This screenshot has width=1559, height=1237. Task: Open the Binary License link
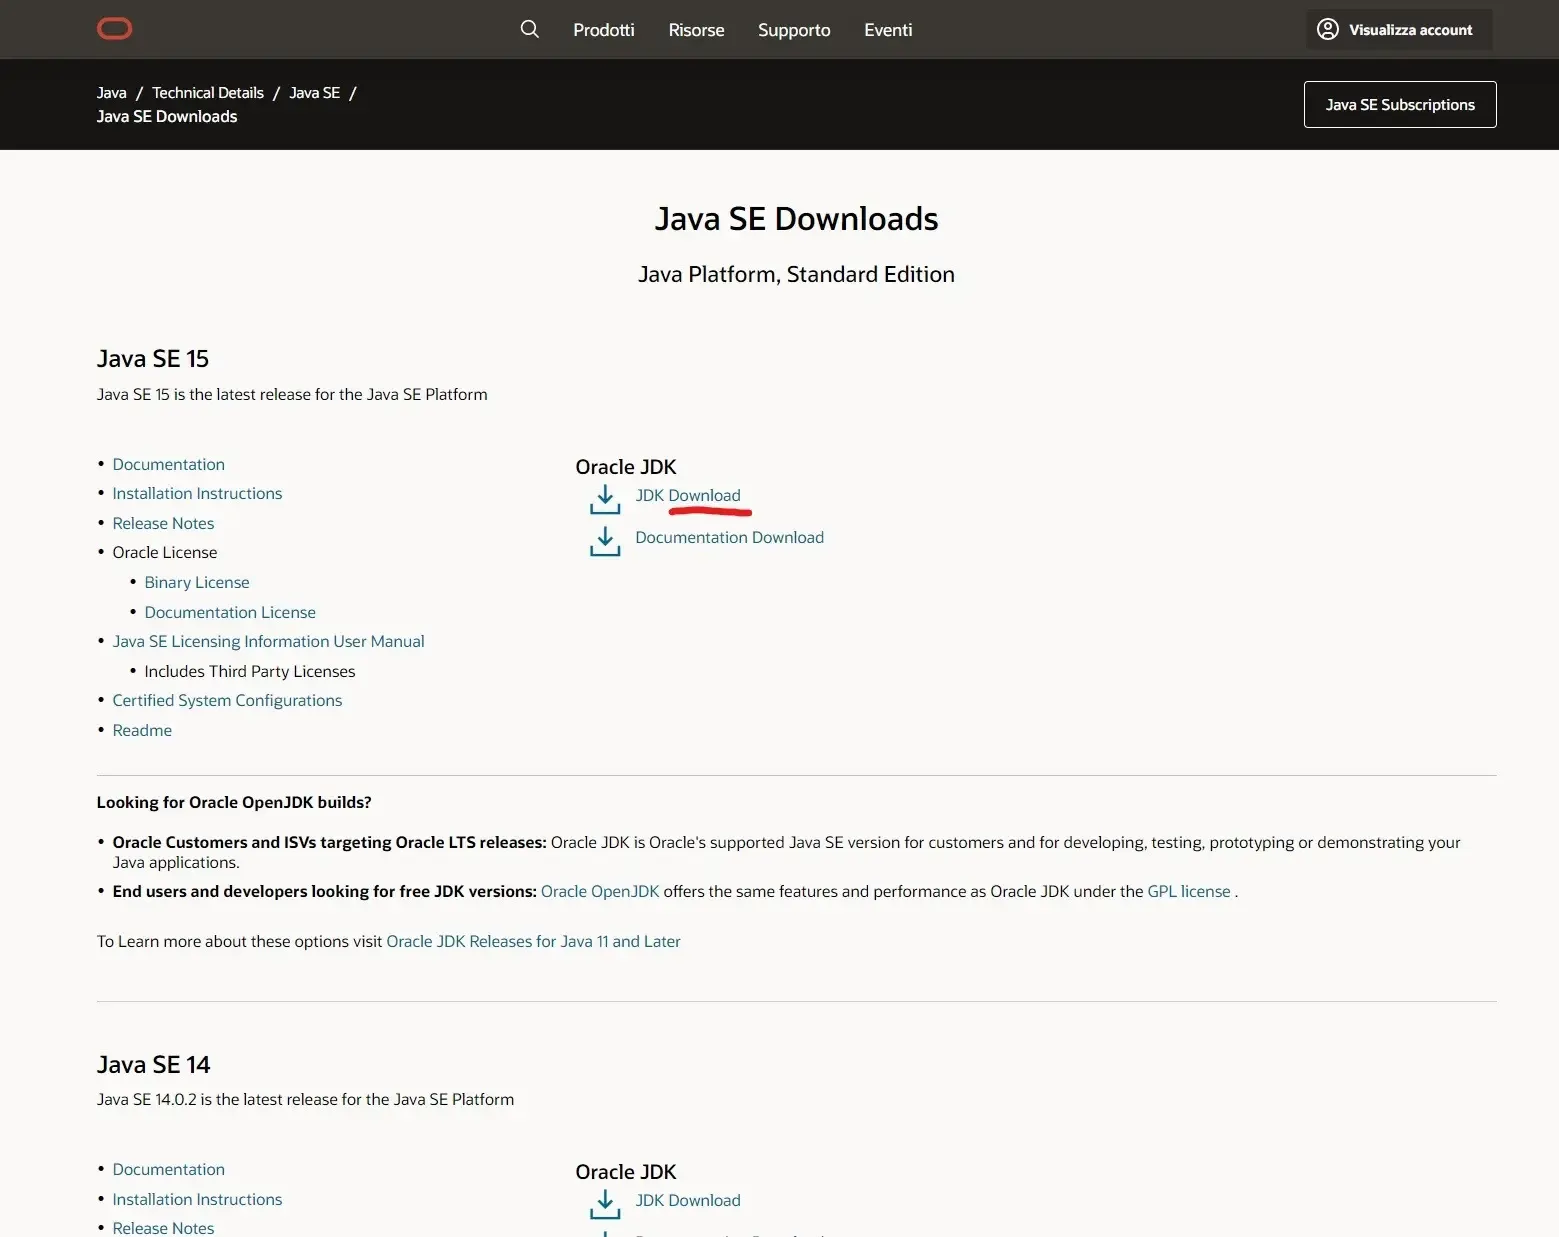coord(197,583)
